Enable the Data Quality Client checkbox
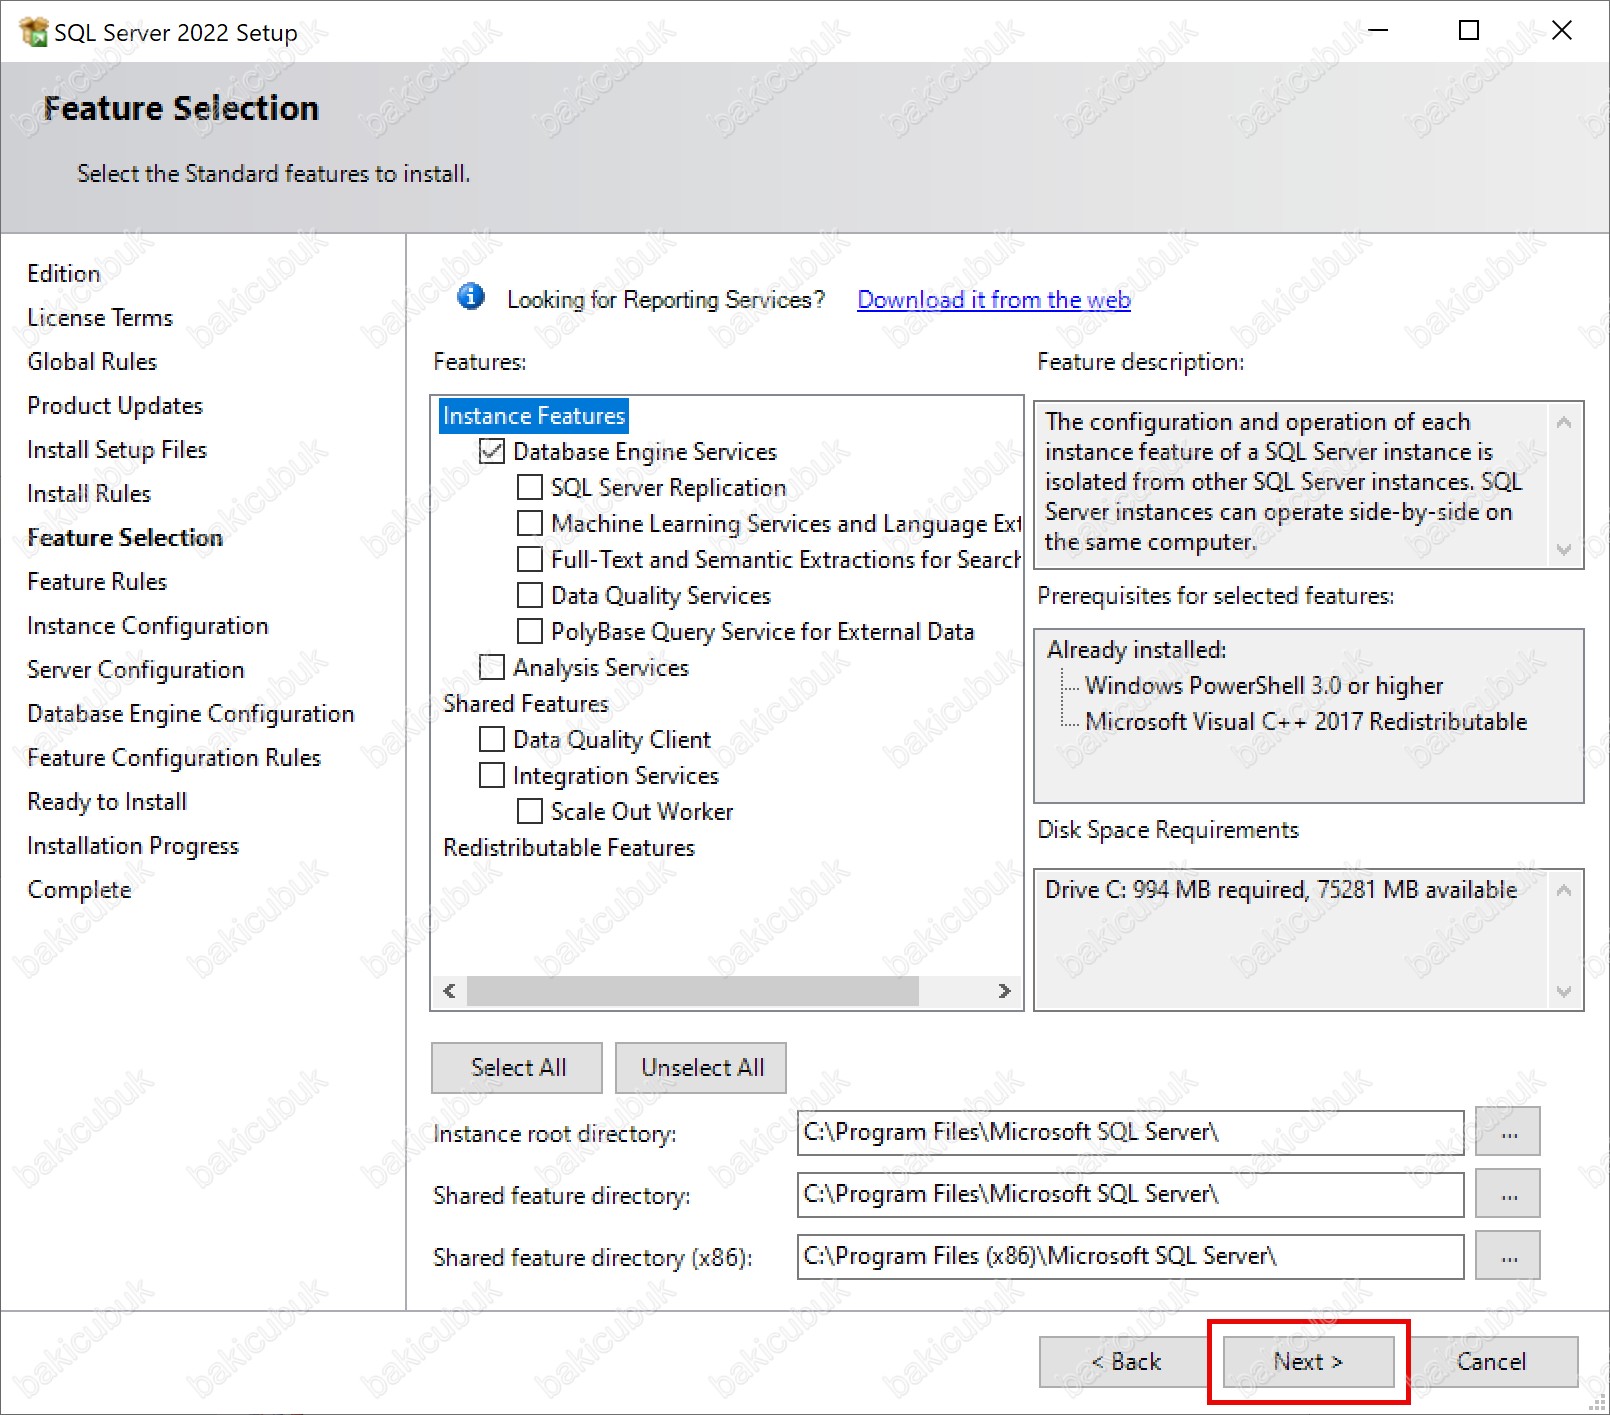Screen dimensions: 1610x1415 pyautogui.click(x=492, y=739)
